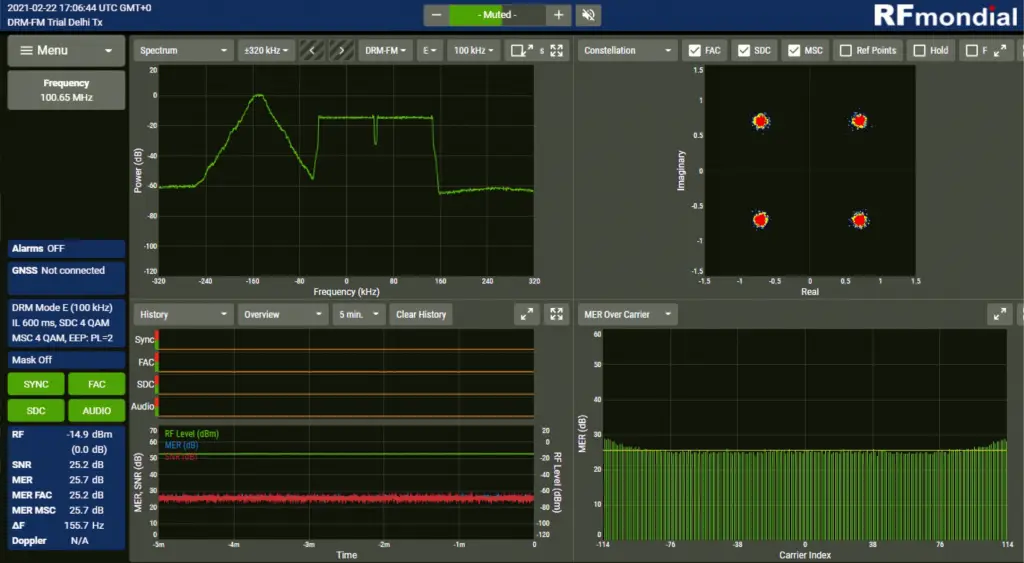Uncheck the SDC constellation checkbox

tap(743, 50)
